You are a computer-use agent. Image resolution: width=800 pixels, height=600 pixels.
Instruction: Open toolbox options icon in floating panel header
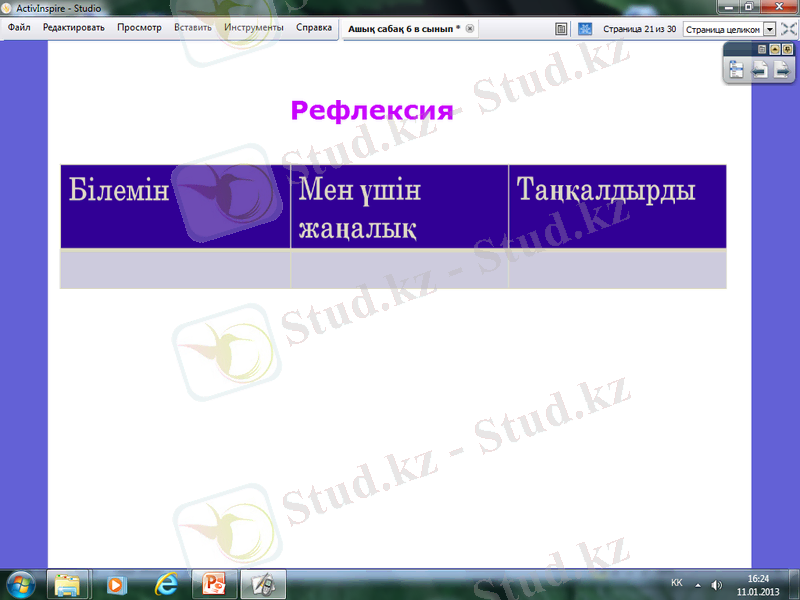(762, 48)
